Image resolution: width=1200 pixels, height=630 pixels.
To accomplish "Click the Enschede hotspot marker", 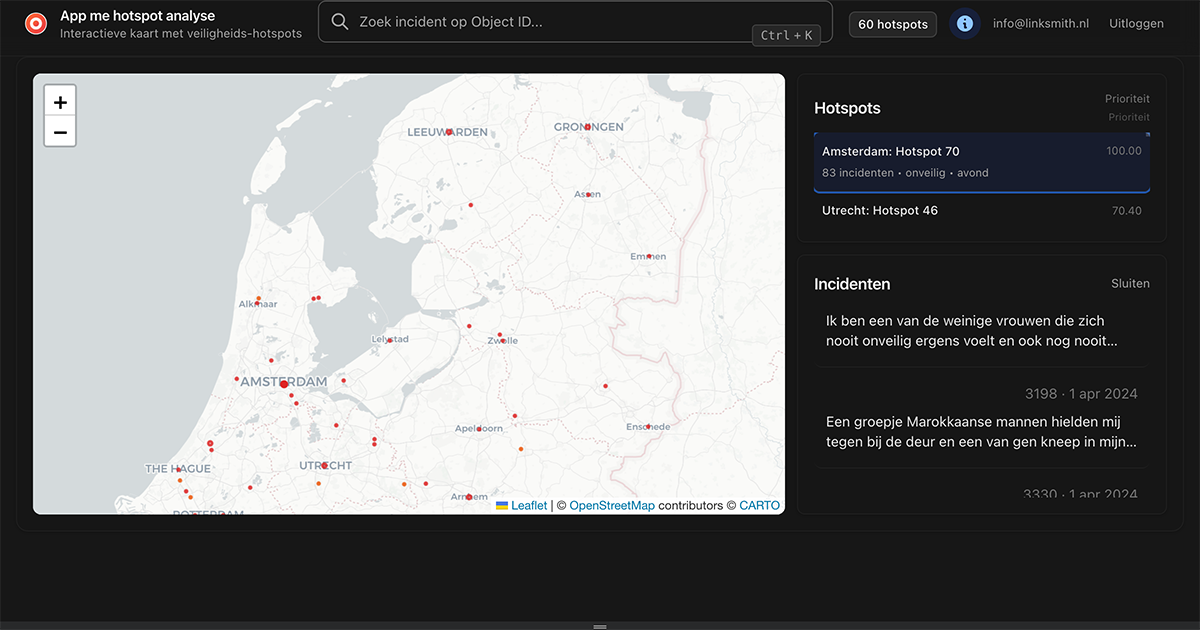I will pyautogui.click(x=649, y=427).
